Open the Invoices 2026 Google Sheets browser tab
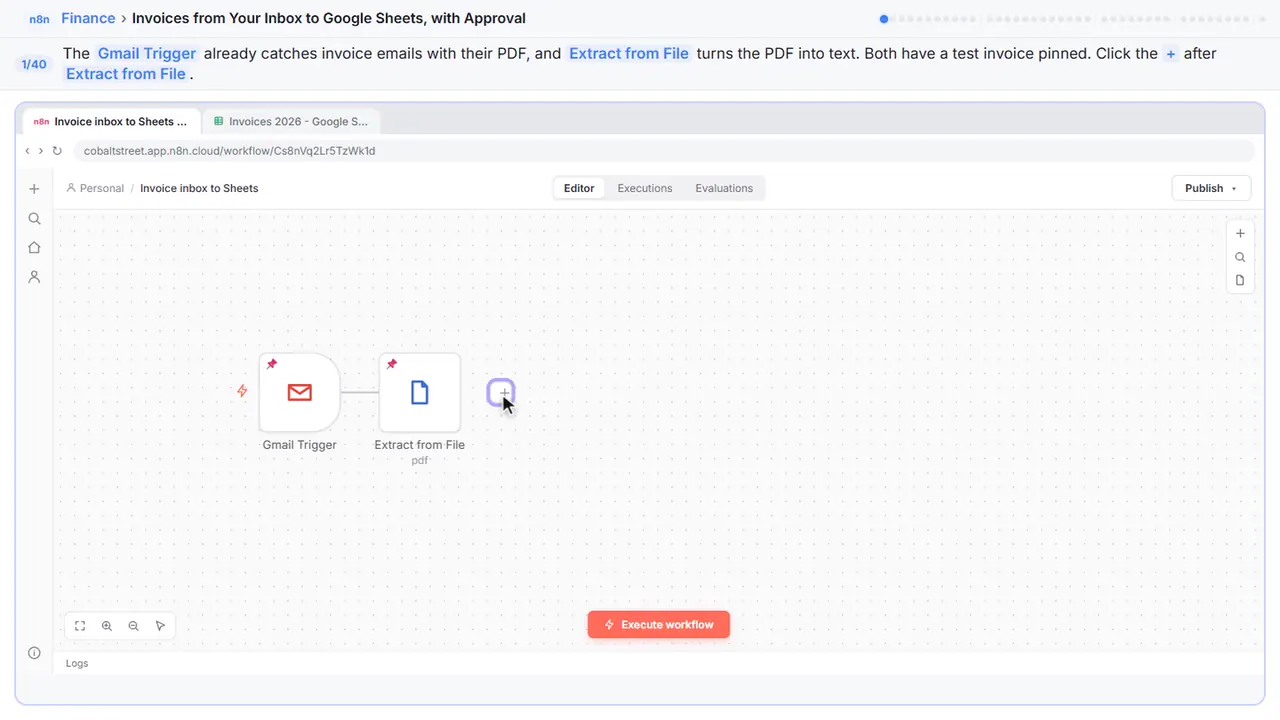The image size is (1280, 720). (x=290, y=121)
